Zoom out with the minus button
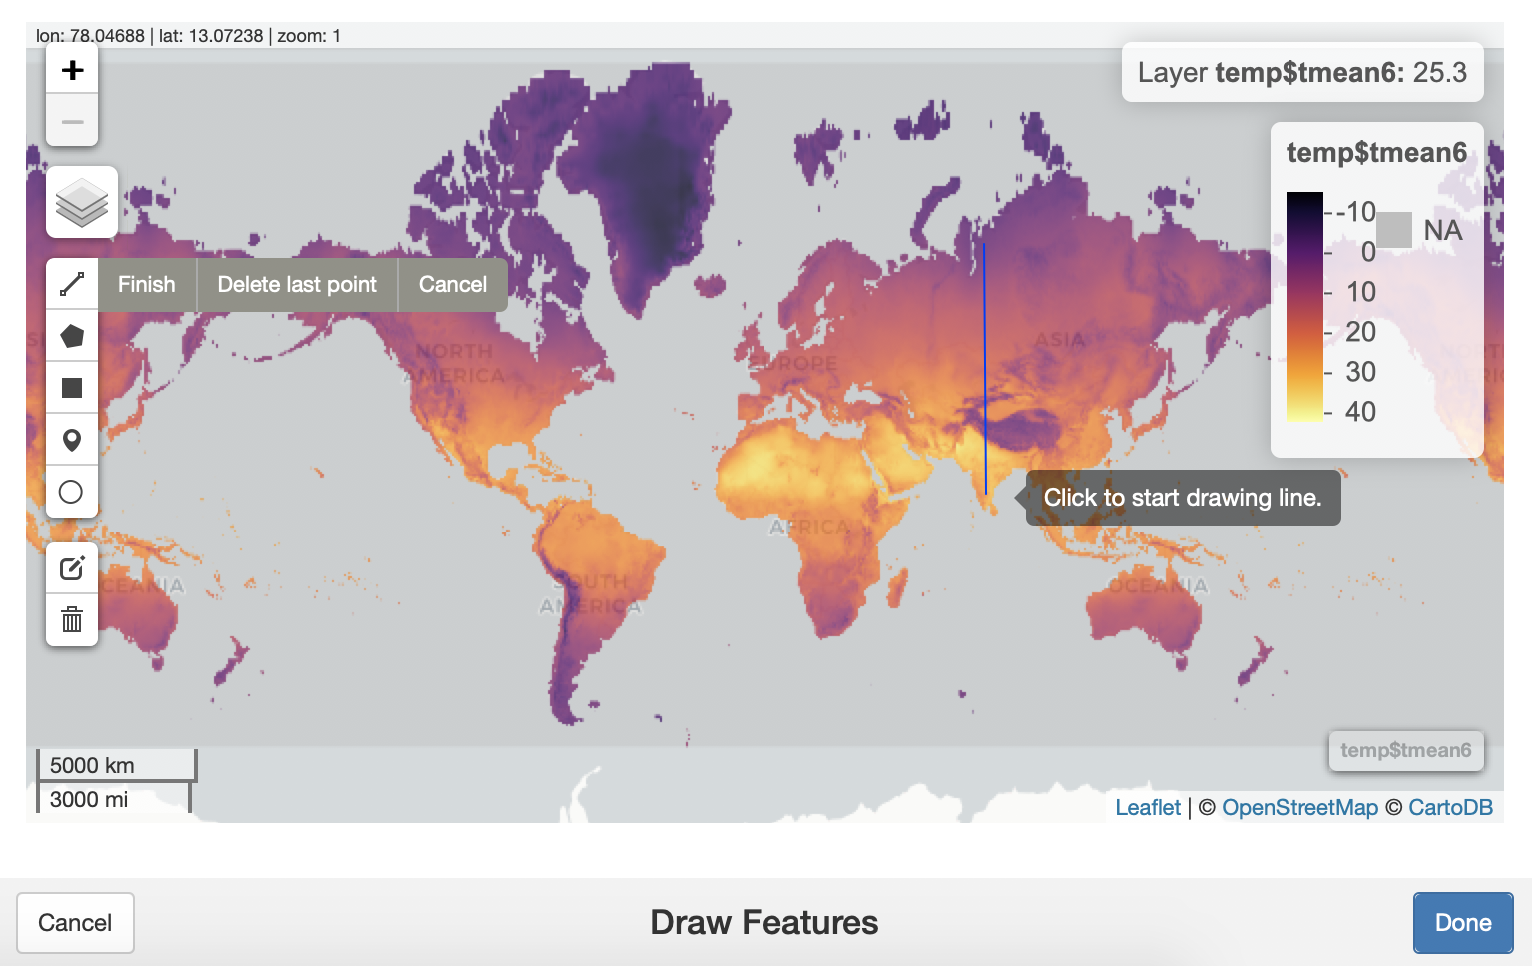 click(72, 122)
